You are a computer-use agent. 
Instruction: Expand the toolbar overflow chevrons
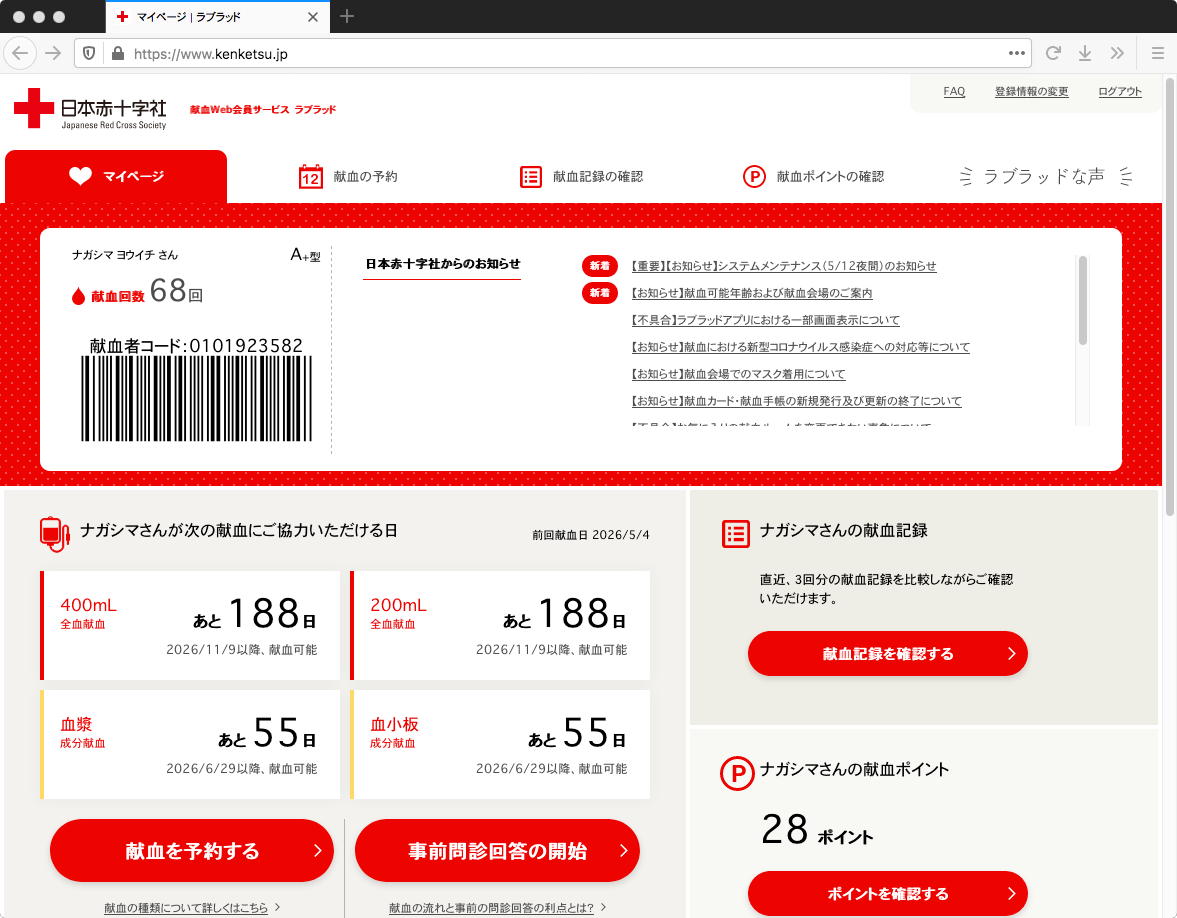point(1117,53)
